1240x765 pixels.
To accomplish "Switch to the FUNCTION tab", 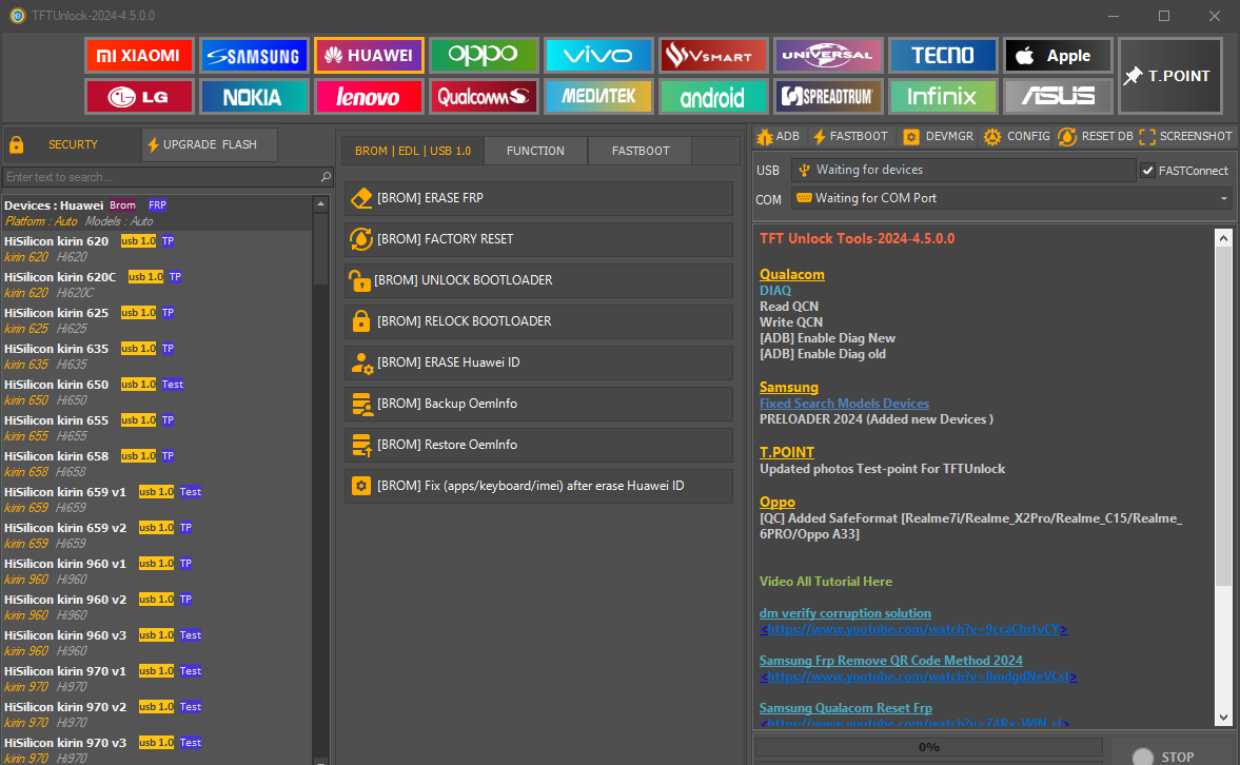I will click(535, 150).
